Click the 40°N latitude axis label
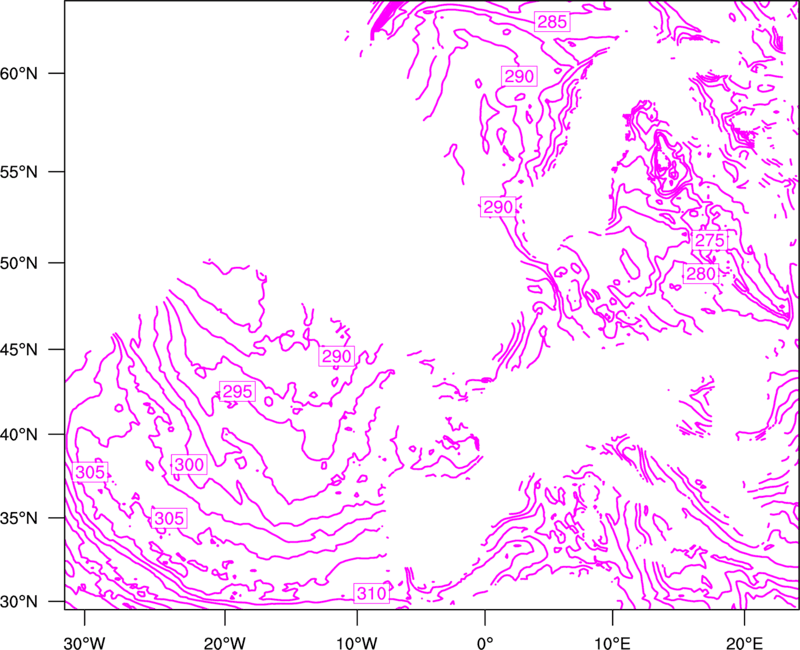The width and height of the screenshot is (800, 650). point(19,435)
